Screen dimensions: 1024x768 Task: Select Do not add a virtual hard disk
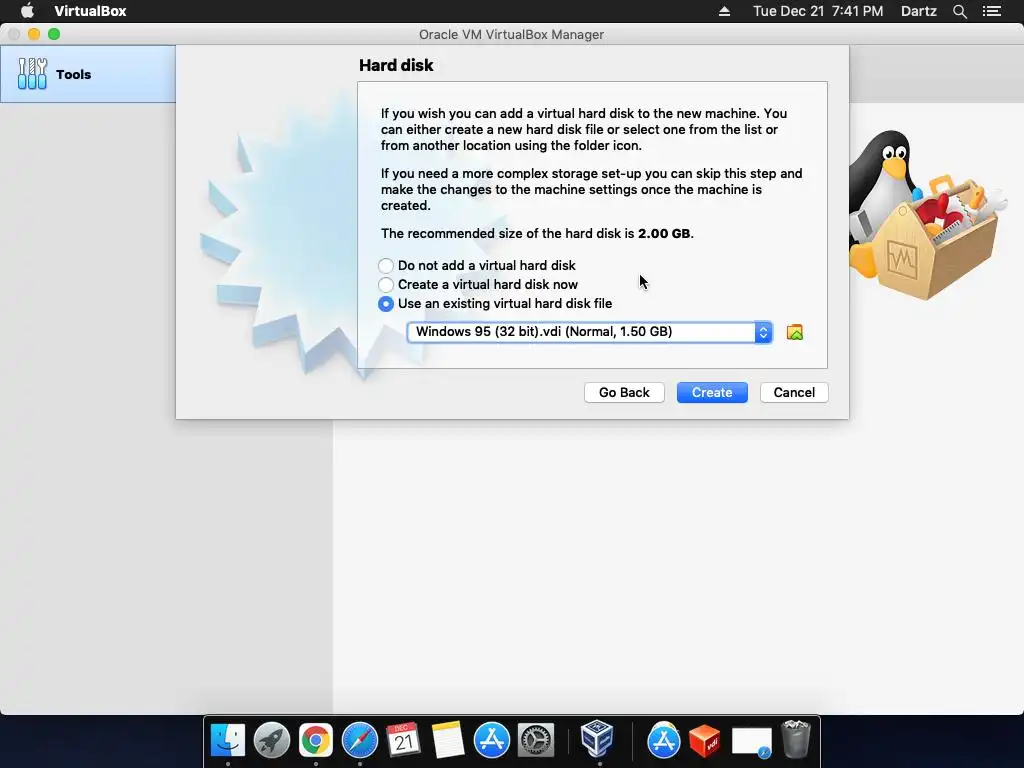pos(477,265)
